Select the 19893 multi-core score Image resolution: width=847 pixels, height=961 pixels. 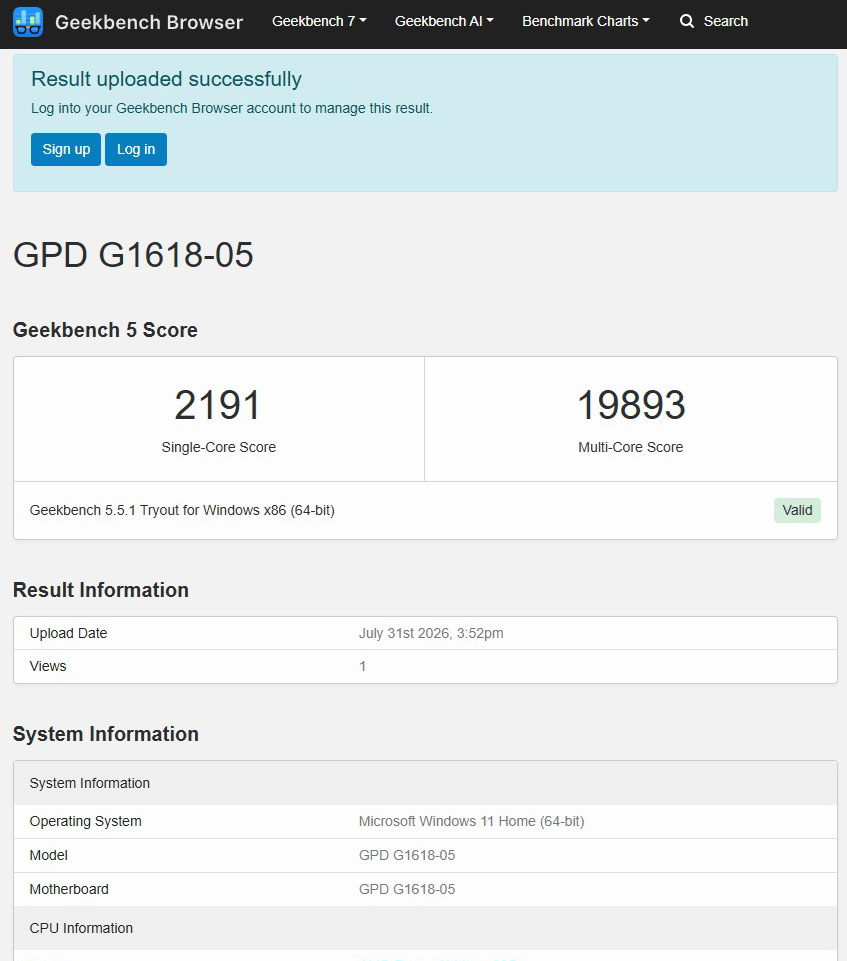631,405
